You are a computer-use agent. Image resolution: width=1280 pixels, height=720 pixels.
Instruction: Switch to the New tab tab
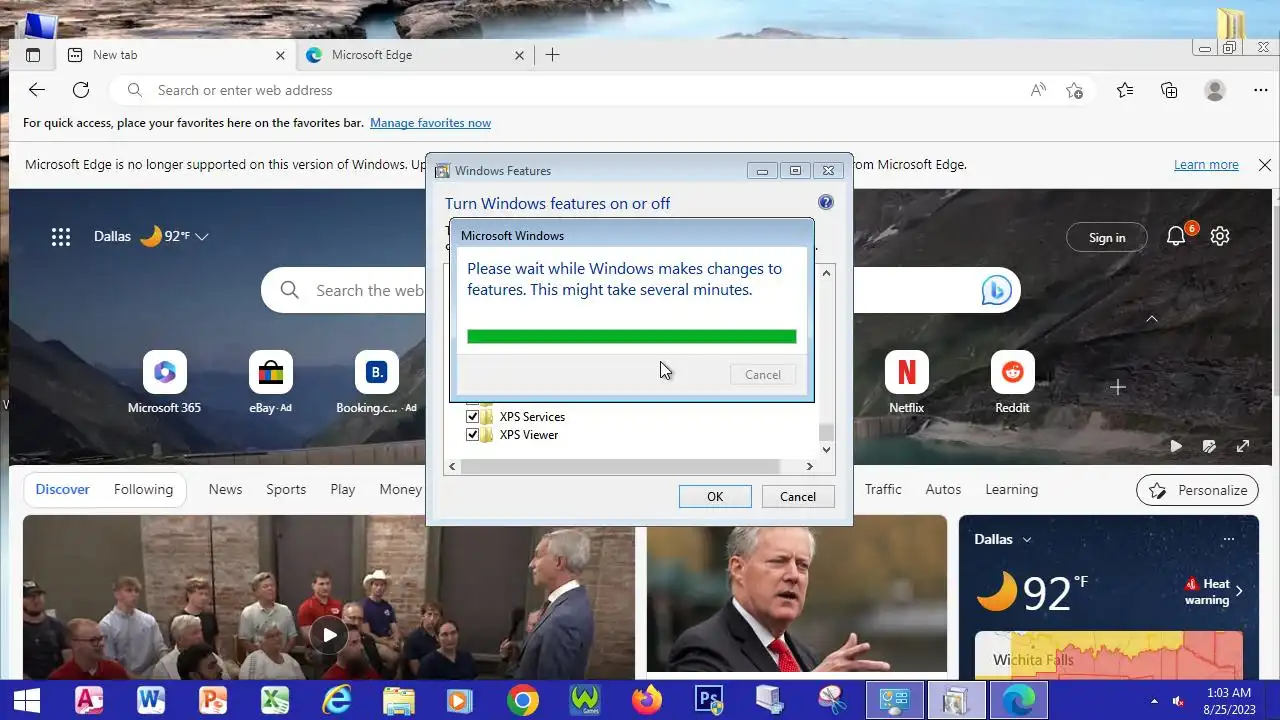178,55
